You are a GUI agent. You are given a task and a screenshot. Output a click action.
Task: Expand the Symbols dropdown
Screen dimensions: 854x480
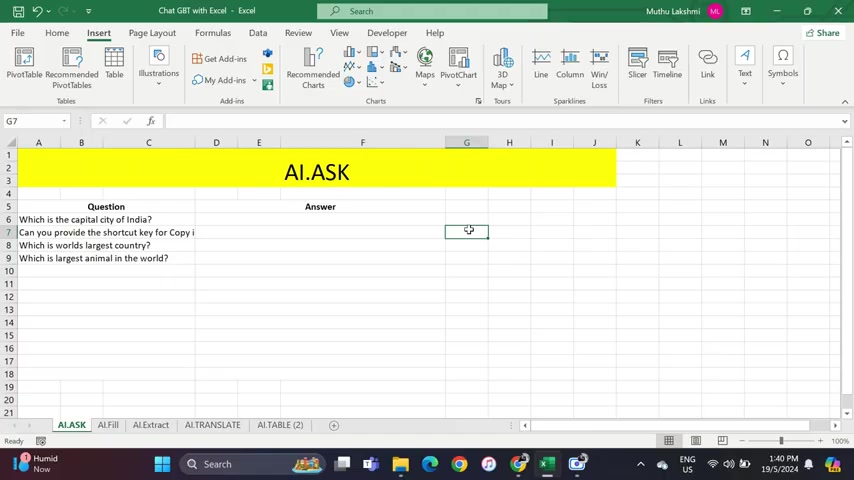(783, 66)
